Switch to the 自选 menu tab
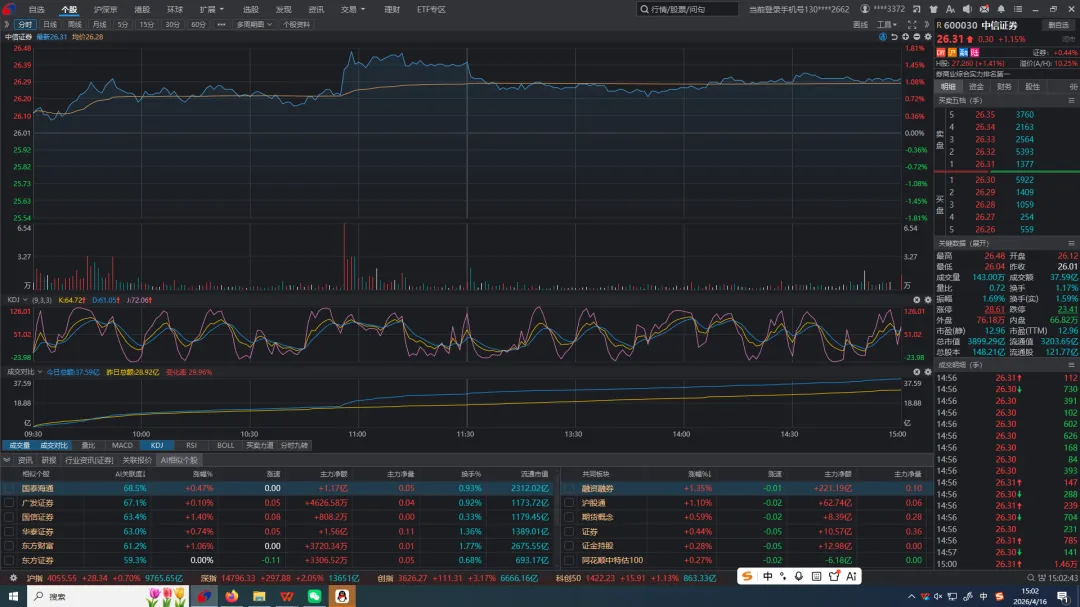Image resolution: width=1080 pixels, height=607 pixels. pos(37,9)
